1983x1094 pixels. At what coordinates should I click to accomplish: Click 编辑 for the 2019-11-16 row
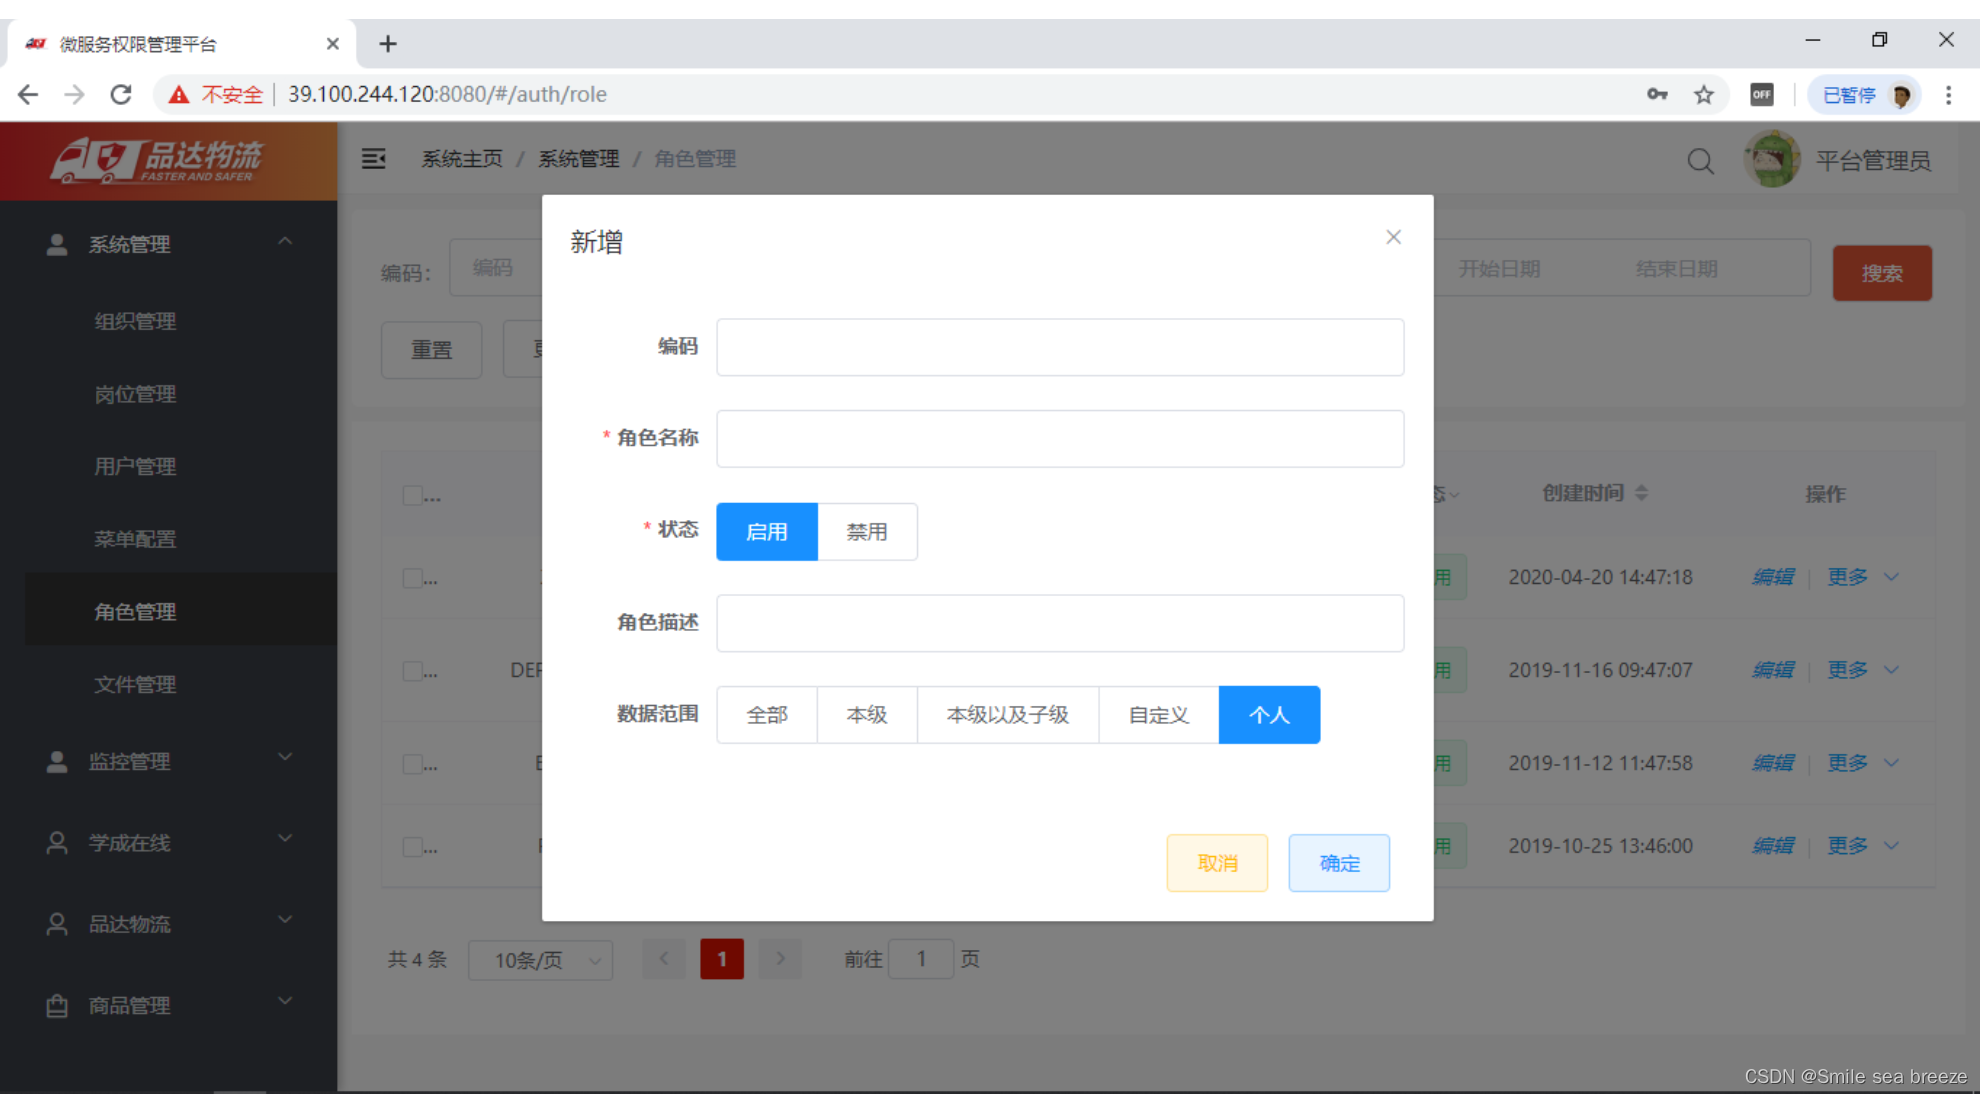pos(1773,669)
